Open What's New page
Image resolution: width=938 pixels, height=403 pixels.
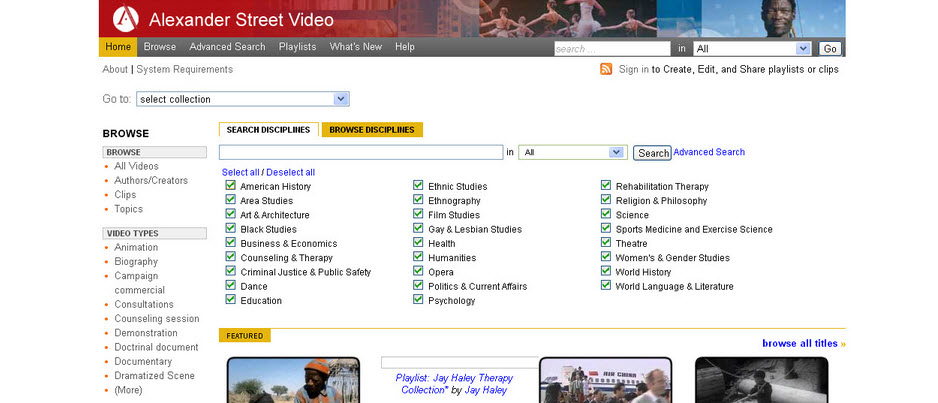(x=355, y=47)
